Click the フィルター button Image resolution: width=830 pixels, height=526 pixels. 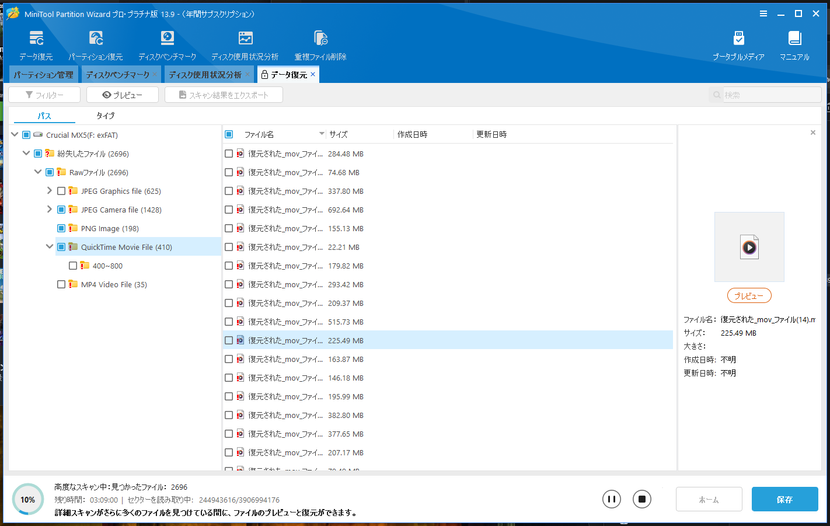44,95
